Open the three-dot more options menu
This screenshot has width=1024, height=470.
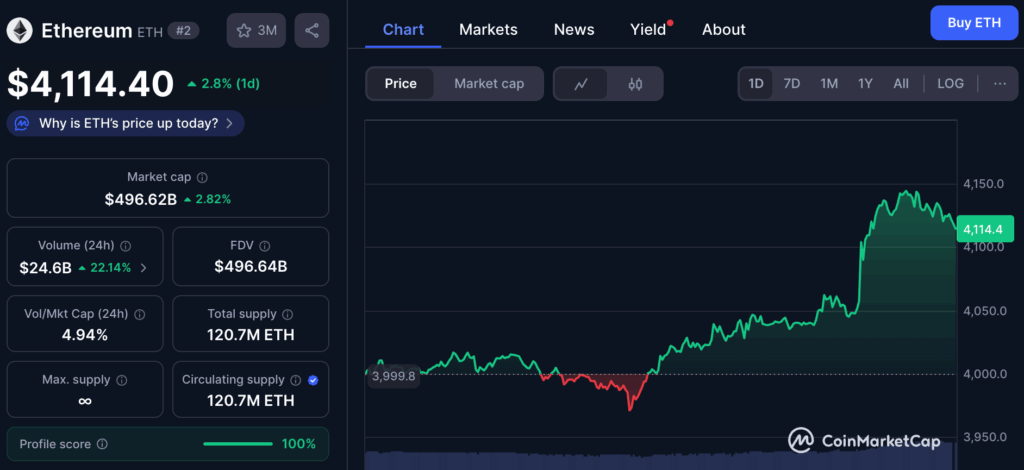pyautogui.click(x=999, y=84)
